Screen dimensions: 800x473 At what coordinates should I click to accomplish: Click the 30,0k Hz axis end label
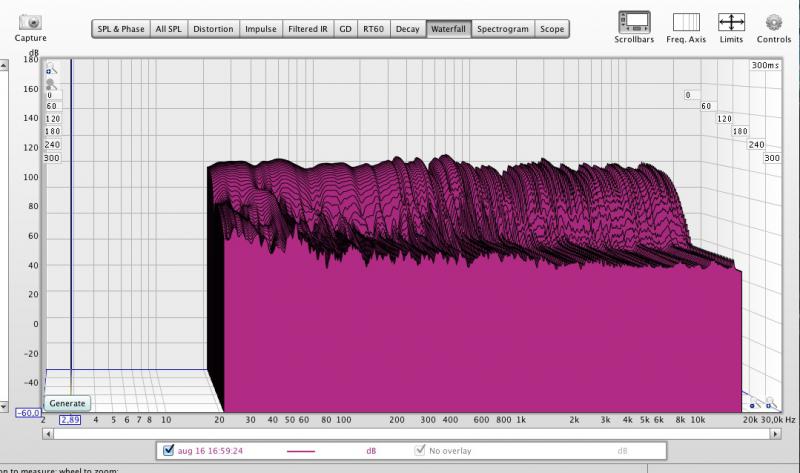point(778,419)
